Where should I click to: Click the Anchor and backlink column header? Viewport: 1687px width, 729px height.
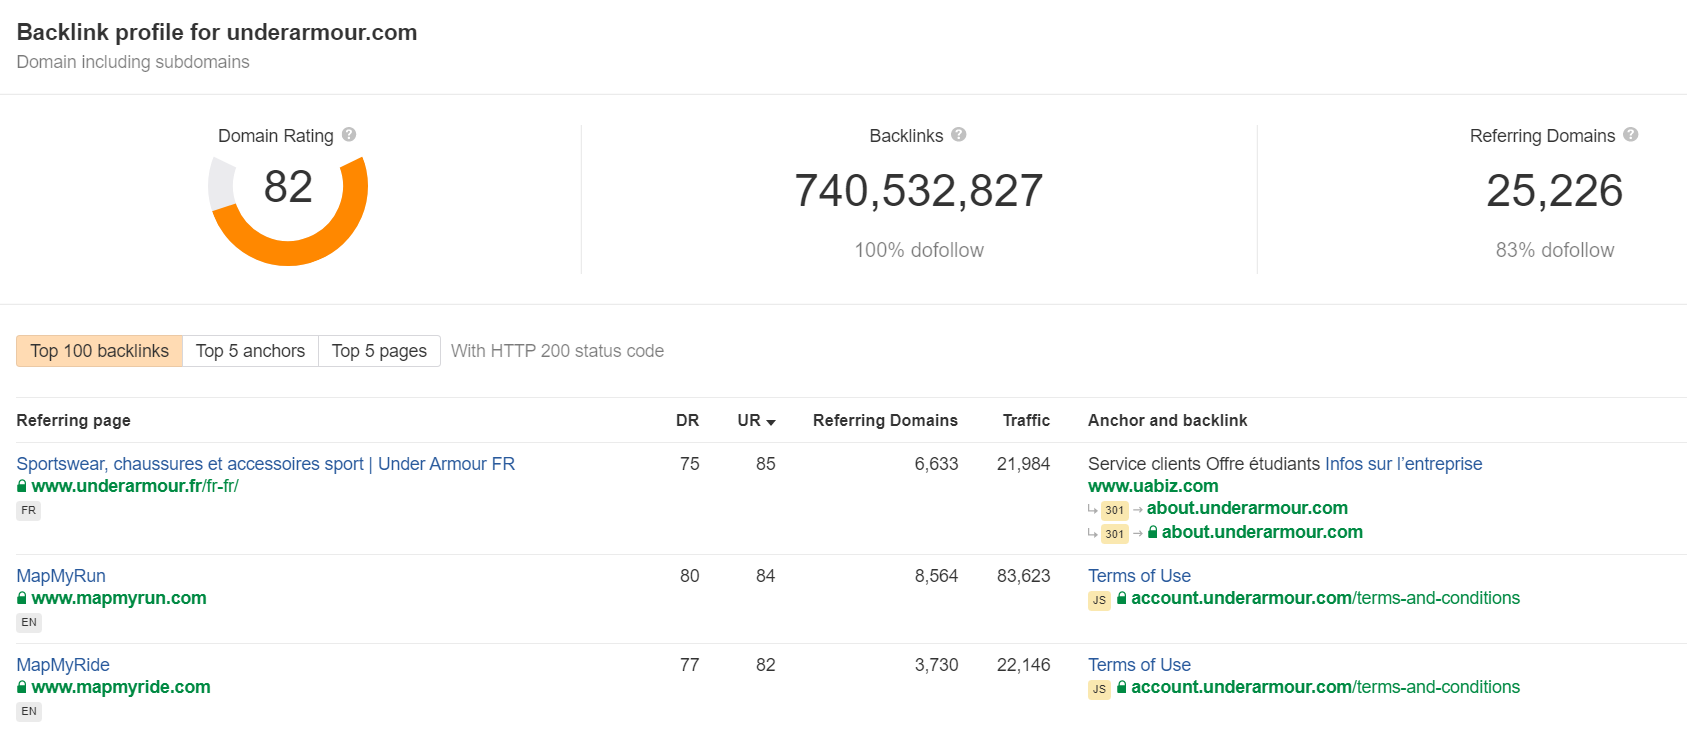(1167, 421)
